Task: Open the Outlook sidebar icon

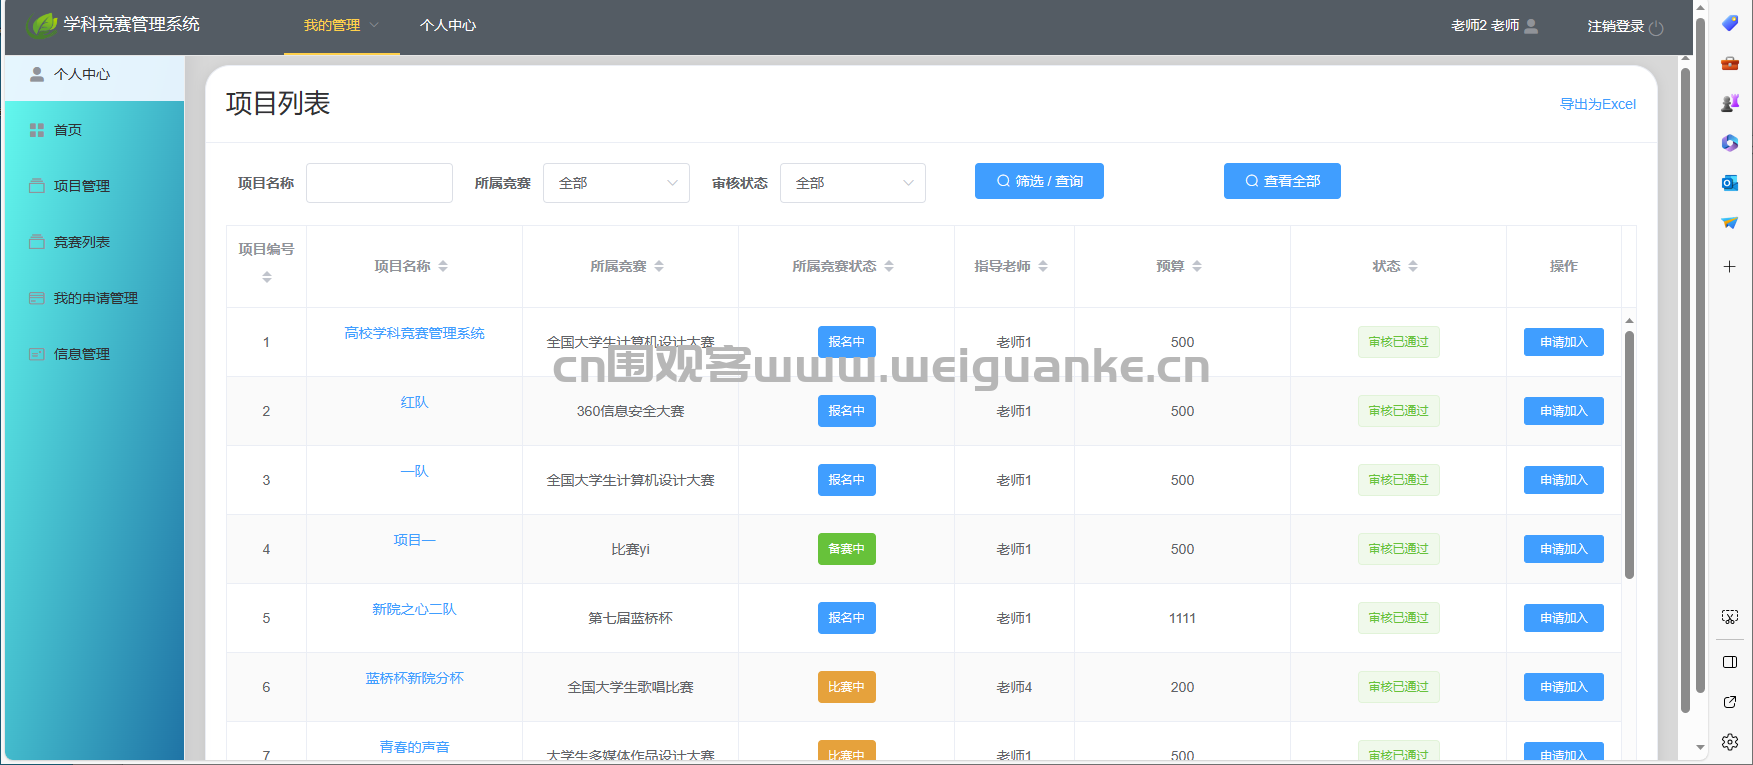Action: pyautogui.click(x=1730, y=183)
